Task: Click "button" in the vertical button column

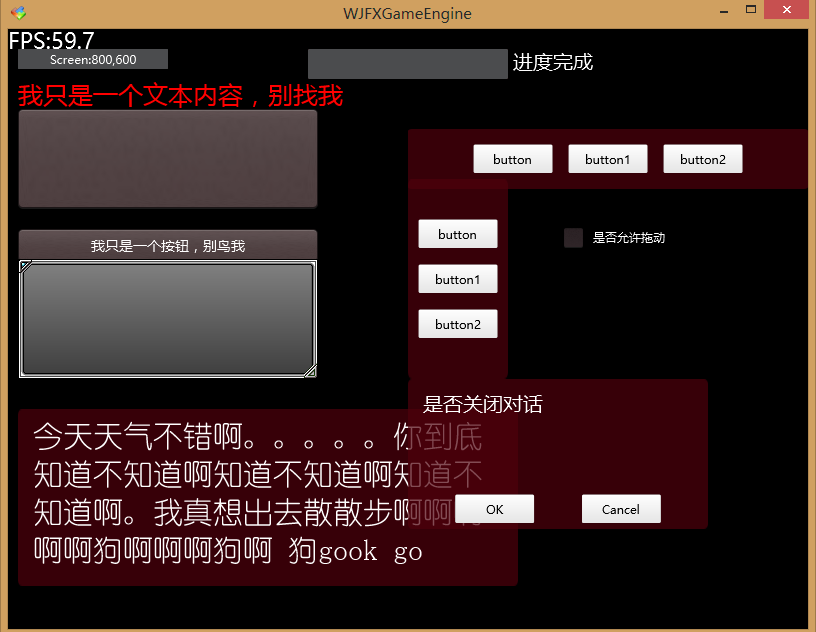Action: pyautogui.click(x=457, y=234)
